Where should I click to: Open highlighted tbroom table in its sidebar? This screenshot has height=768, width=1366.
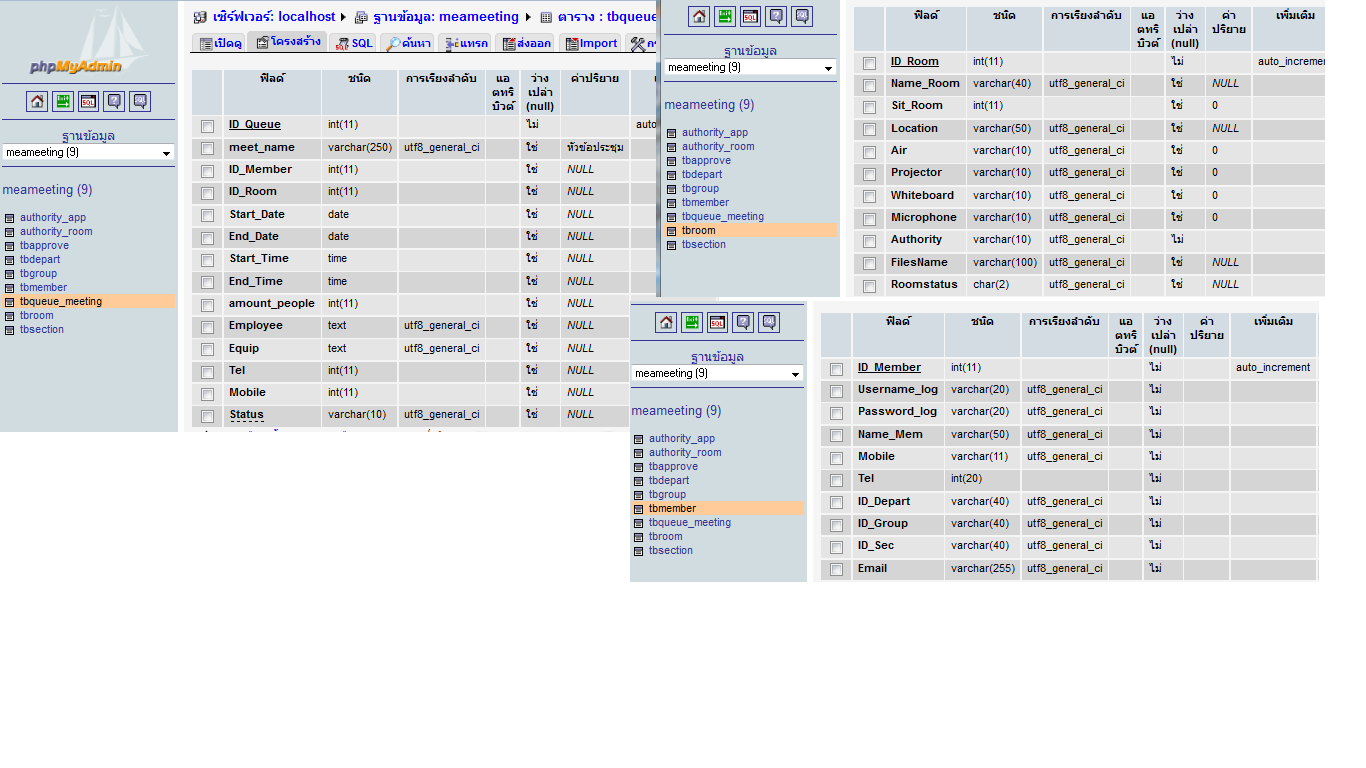coord(699,230)
